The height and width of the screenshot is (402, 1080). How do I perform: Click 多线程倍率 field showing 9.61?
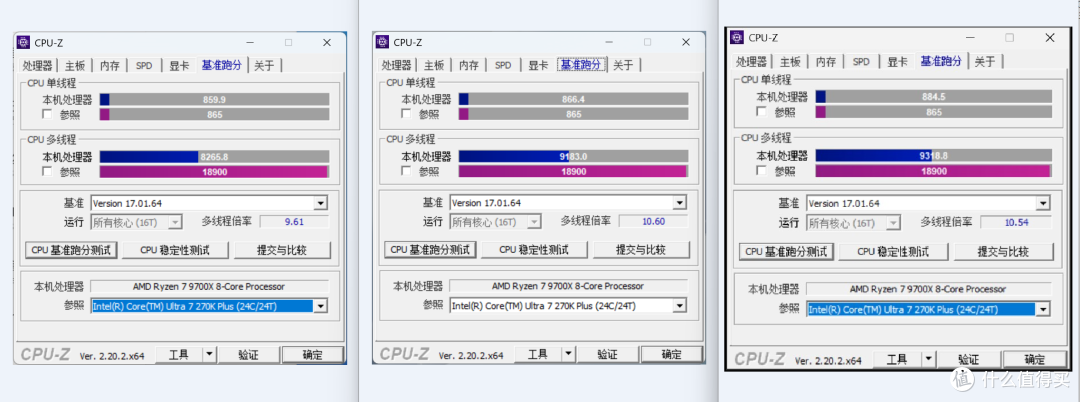point(294,222)
